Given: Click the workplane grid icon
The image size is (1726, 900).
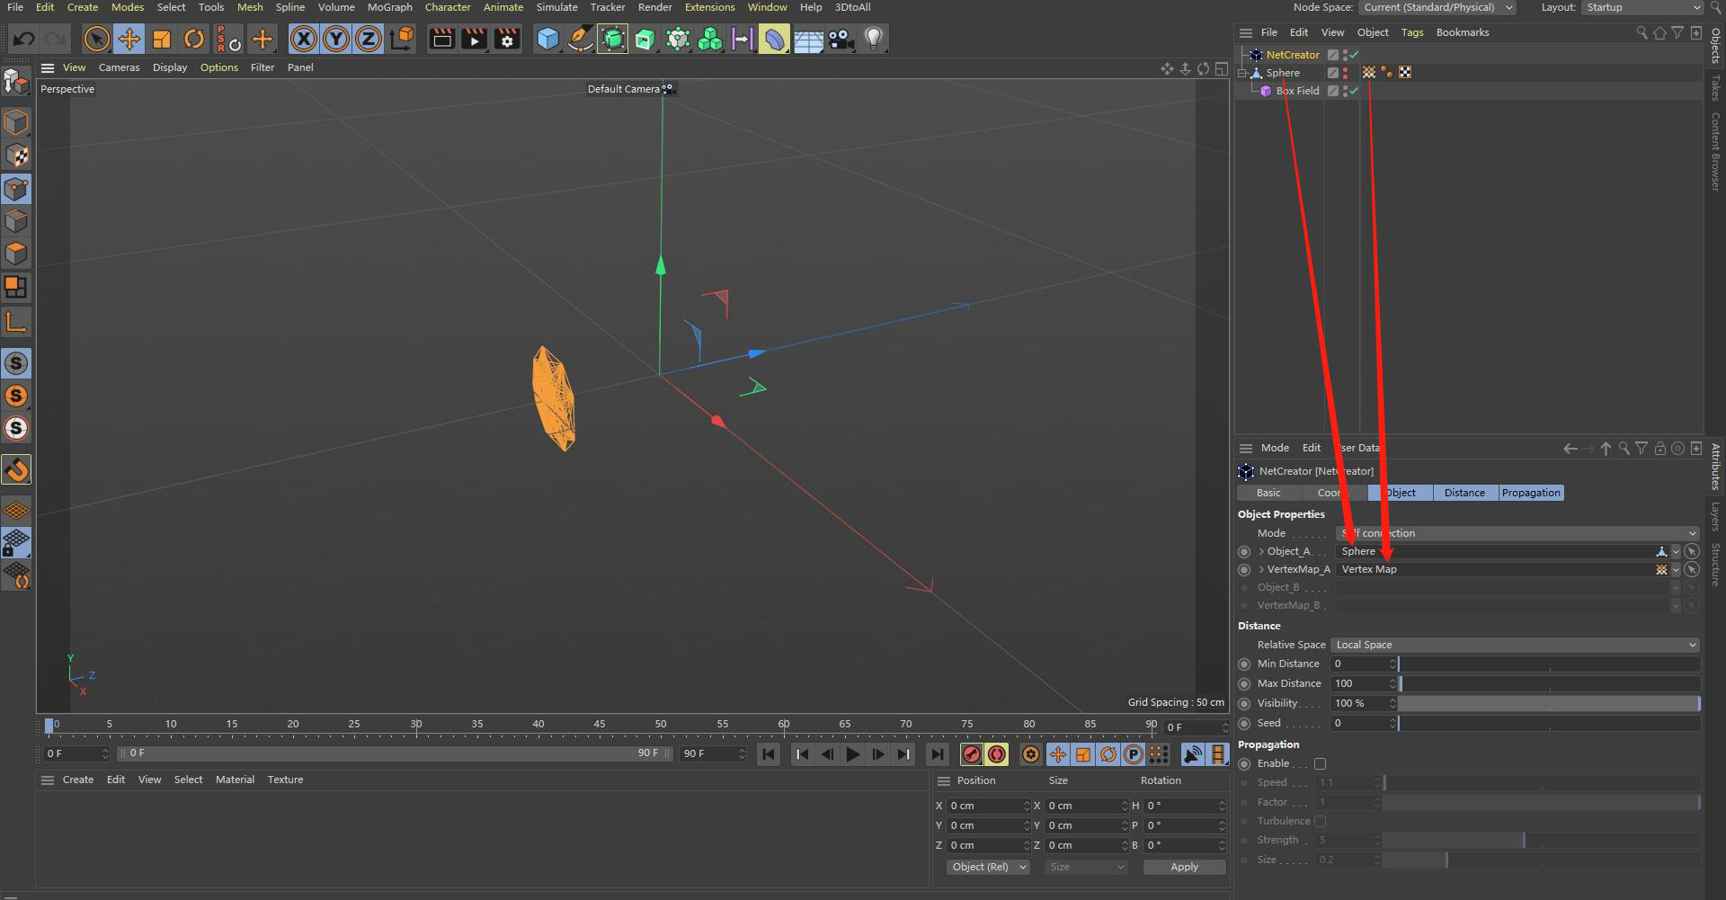Looking at the screenshot, I should point(16,510).
